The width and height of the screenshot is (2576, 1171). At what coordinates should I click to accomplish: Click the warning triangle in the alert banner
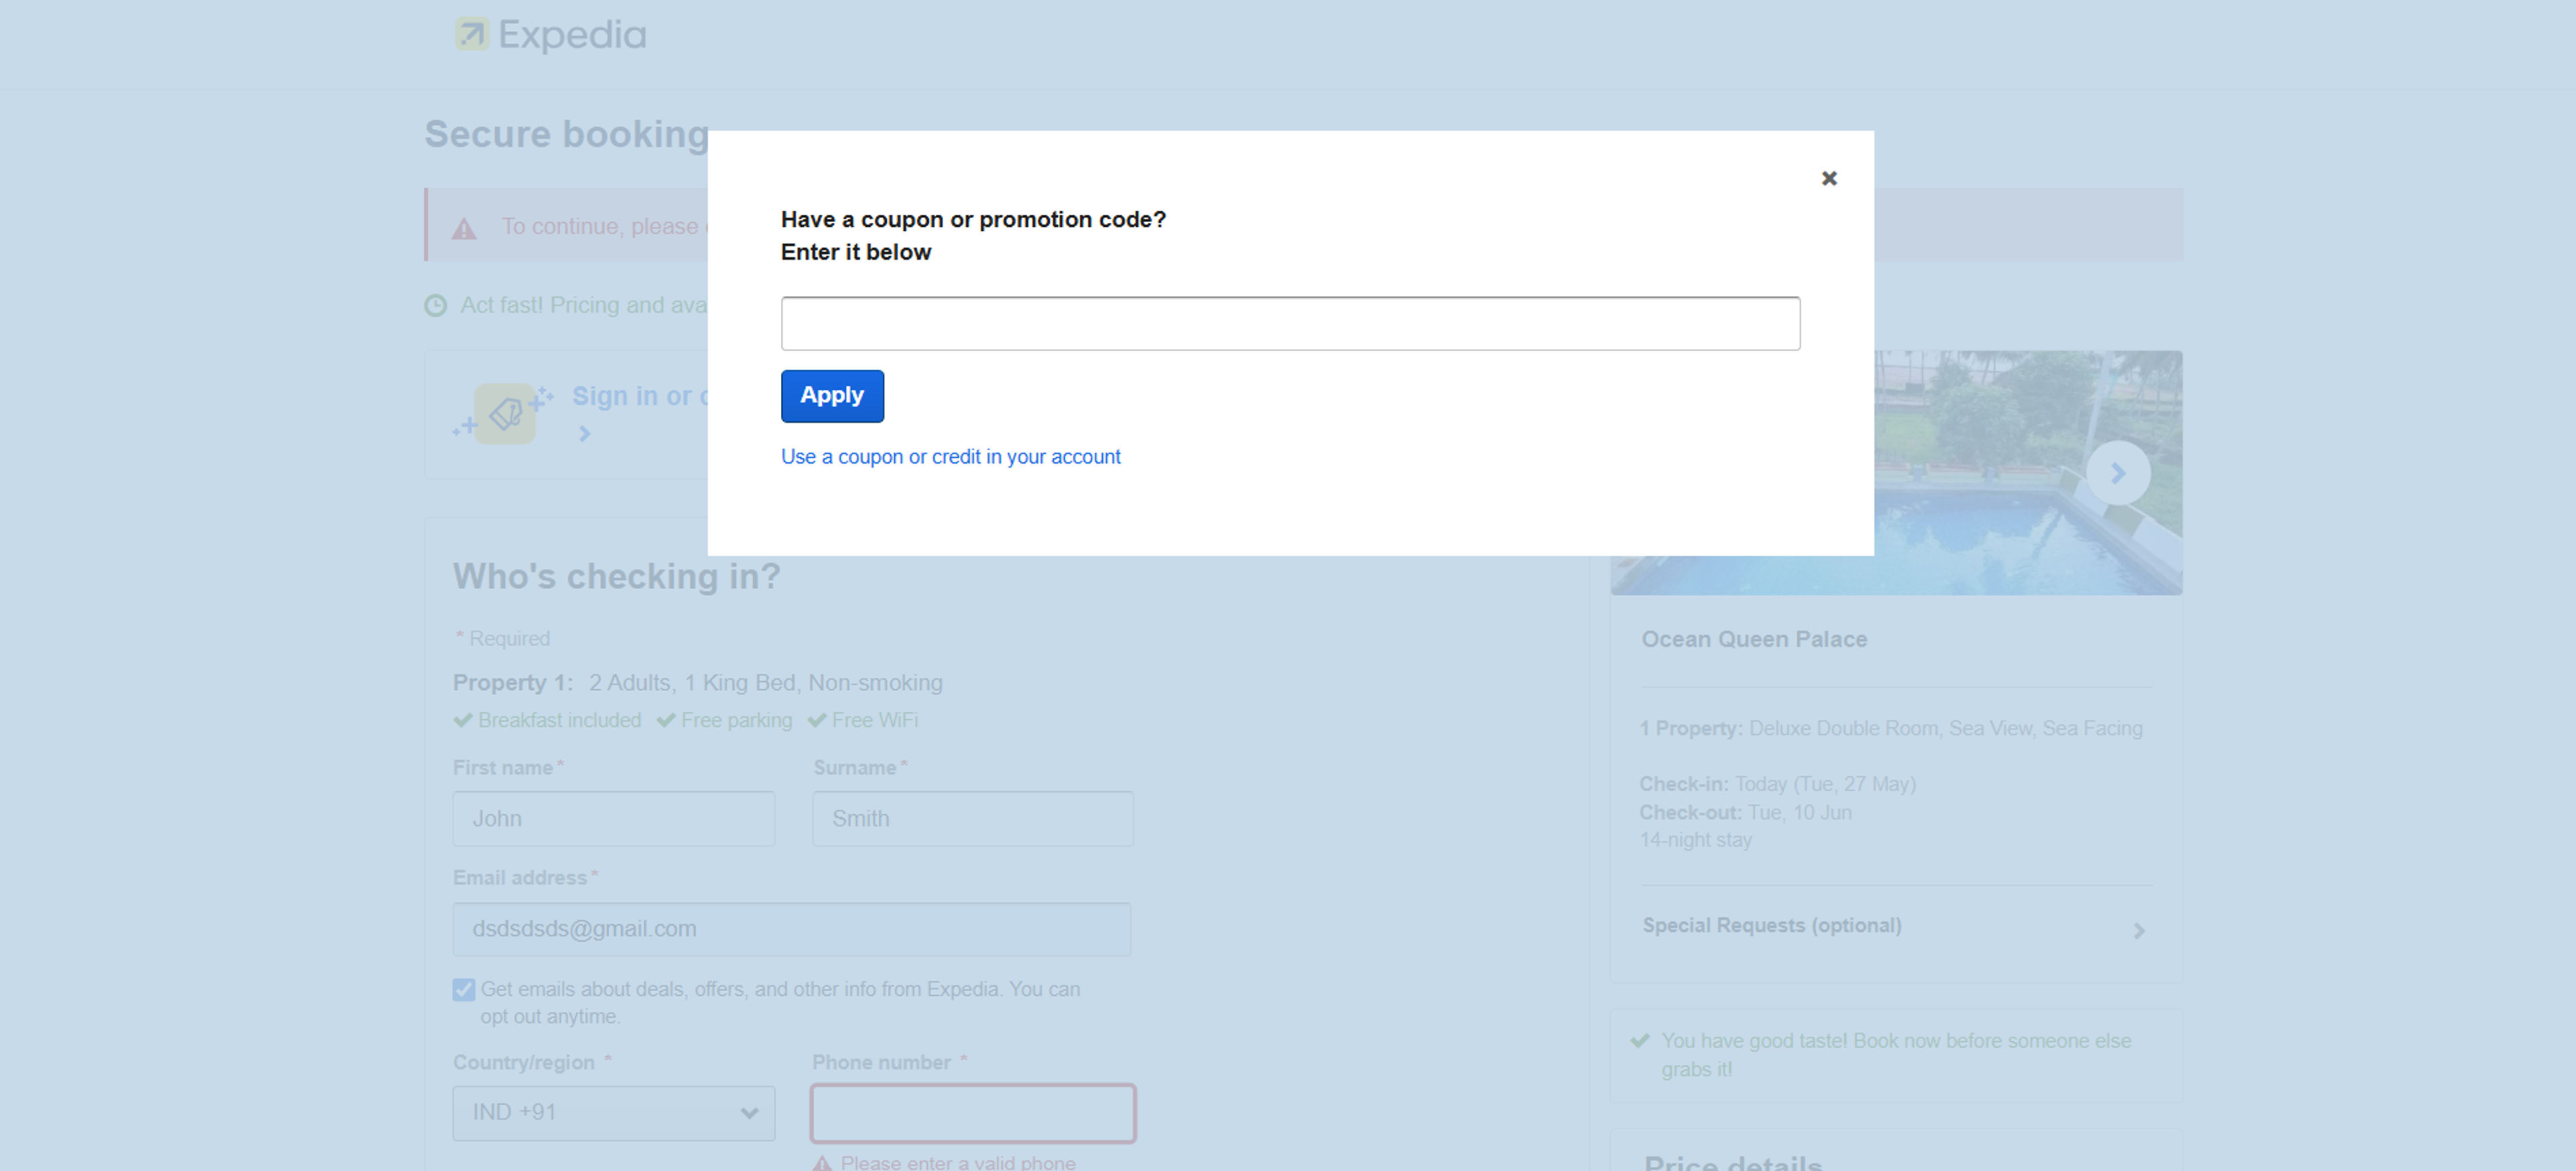[x=464, y=229]
